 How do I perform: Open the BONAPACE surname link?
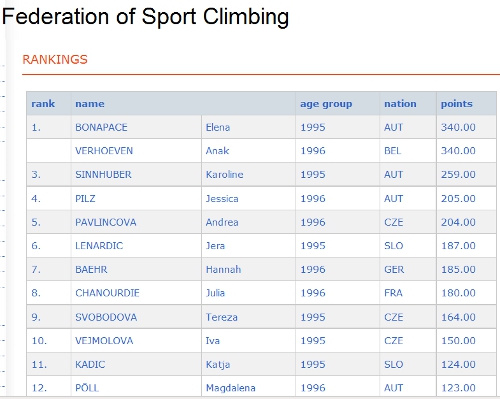[x=101, y=127]
